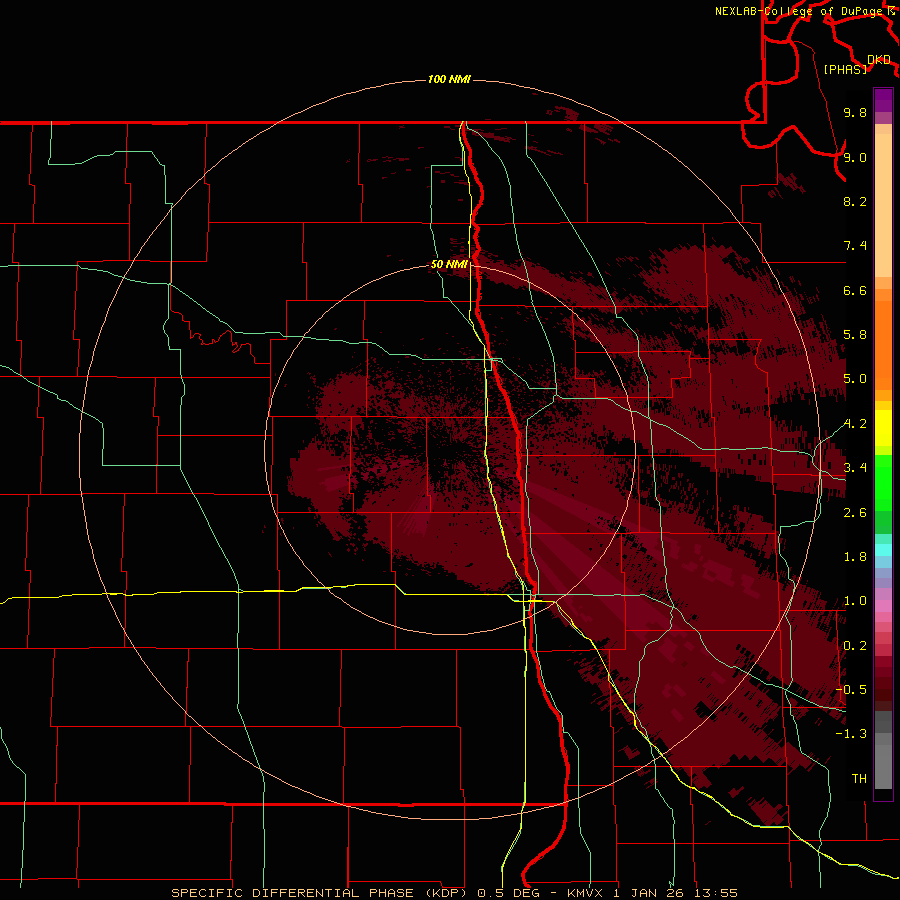Select the cyan segment of the color bar

tap(883, 550)
